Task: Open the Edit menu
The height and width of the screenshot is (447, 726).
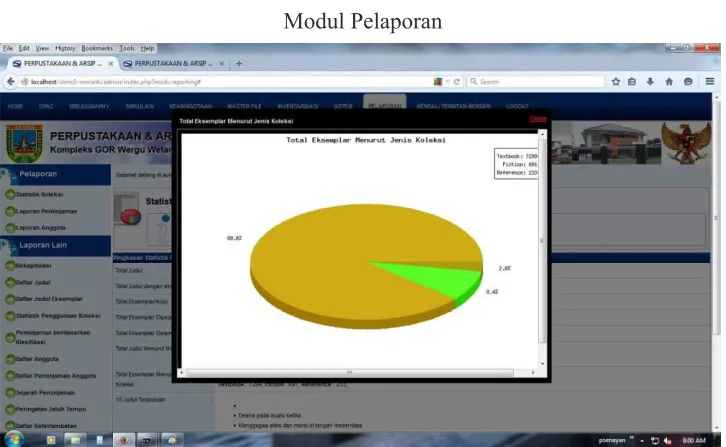Action: point(24,48)
